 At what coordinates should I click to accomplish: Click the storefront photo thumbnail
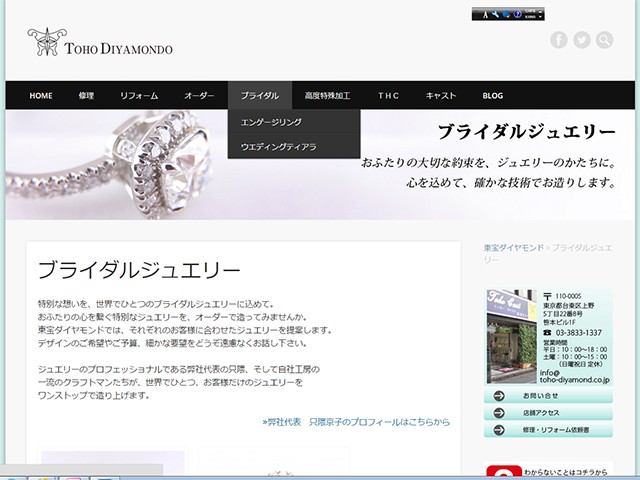click(511, 336)
